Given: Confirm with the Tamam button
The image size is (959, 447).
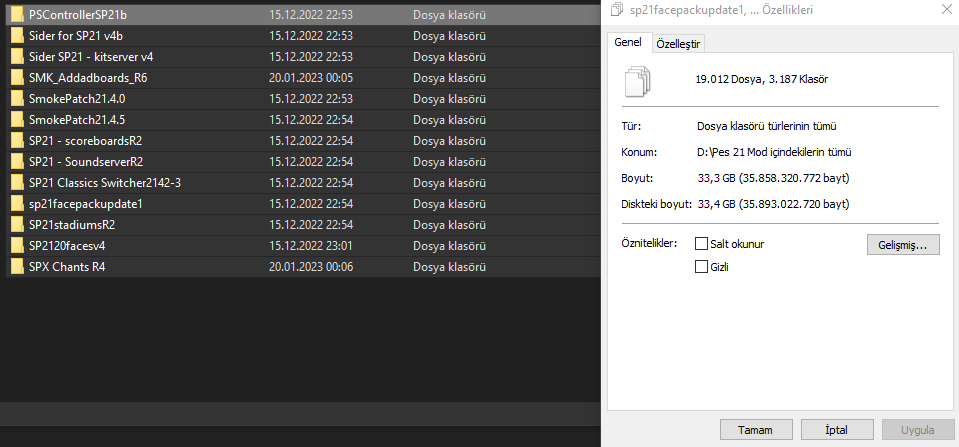Looking at the screenshot, I should click(756, 430).
